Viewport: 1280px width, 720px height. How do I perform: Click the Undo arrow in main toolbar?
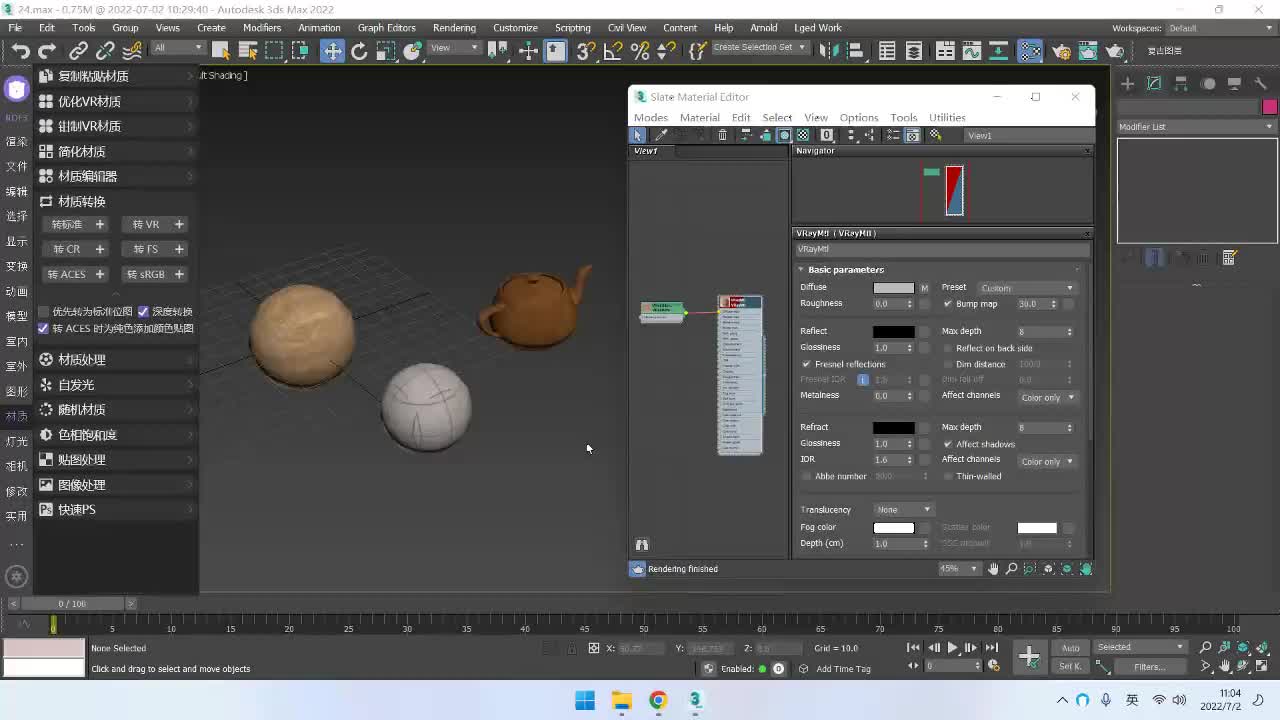click(x=20, y=51)
